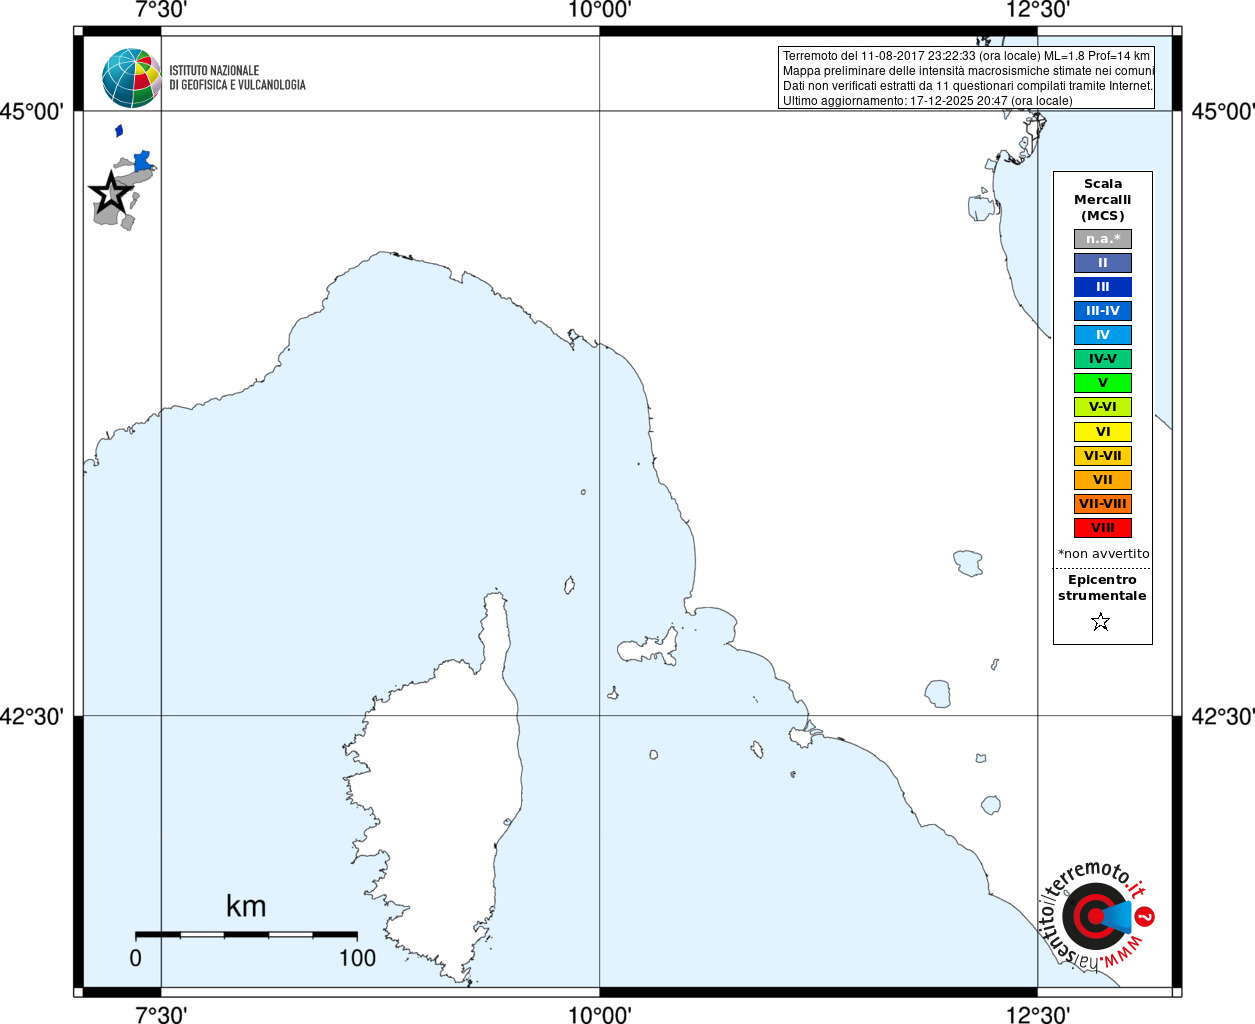Select the yellow VI legend swatch

click(1103, 432)
